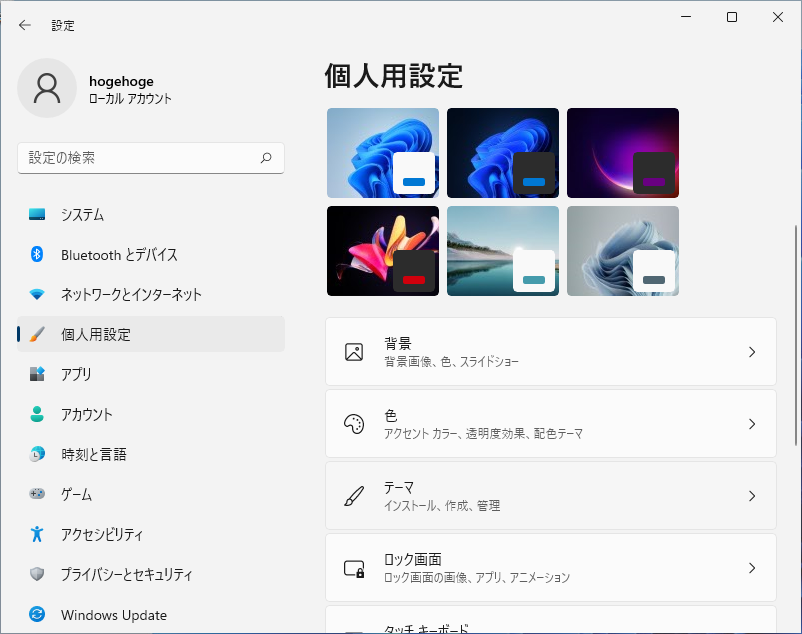Apply the colorful flower dark theme
This screenshot has width=802, height=634.
point(383,251)
